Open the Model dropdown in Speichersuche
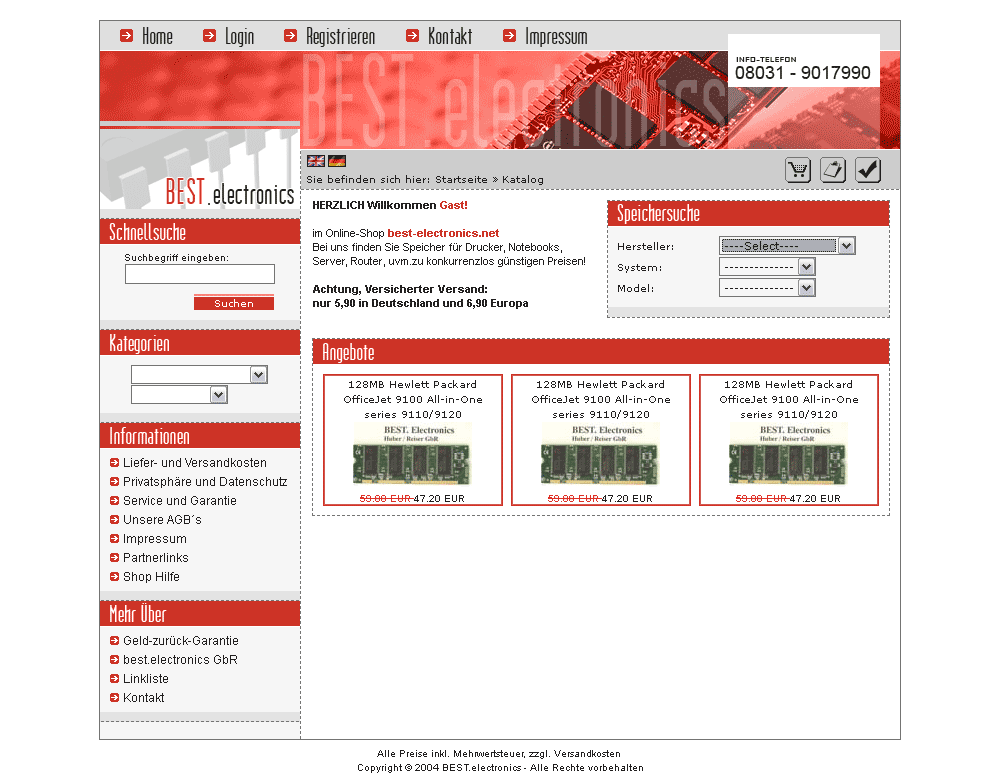The height and width of the screenshot is (780, 1000). pyautogui.click(x=767, y=288)
